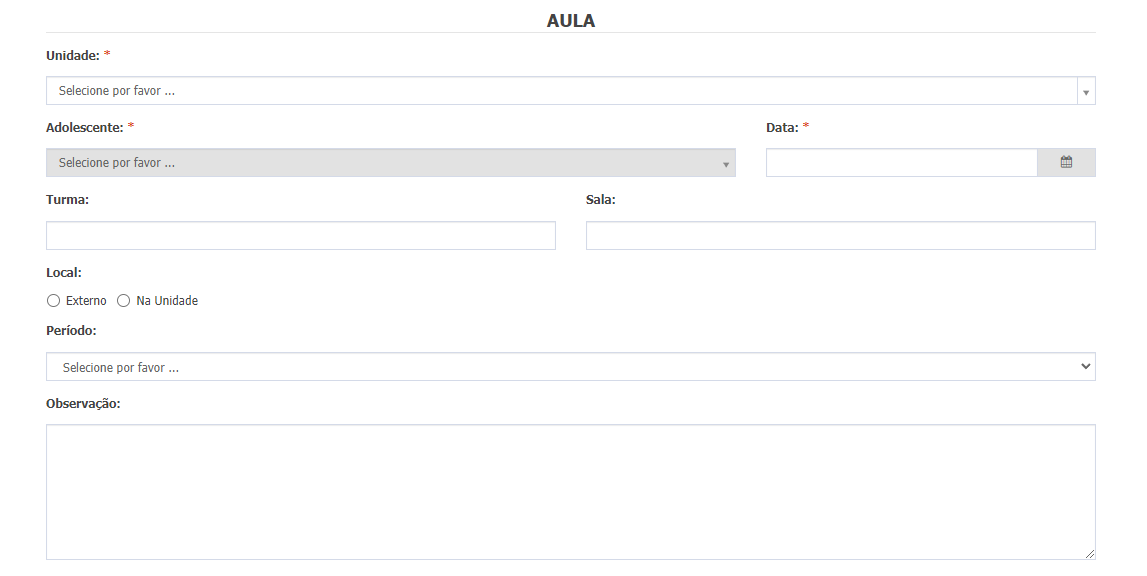
Task: Expand the disabled Adolescente dropdown arrow
Action: click(x=726, y=164)
